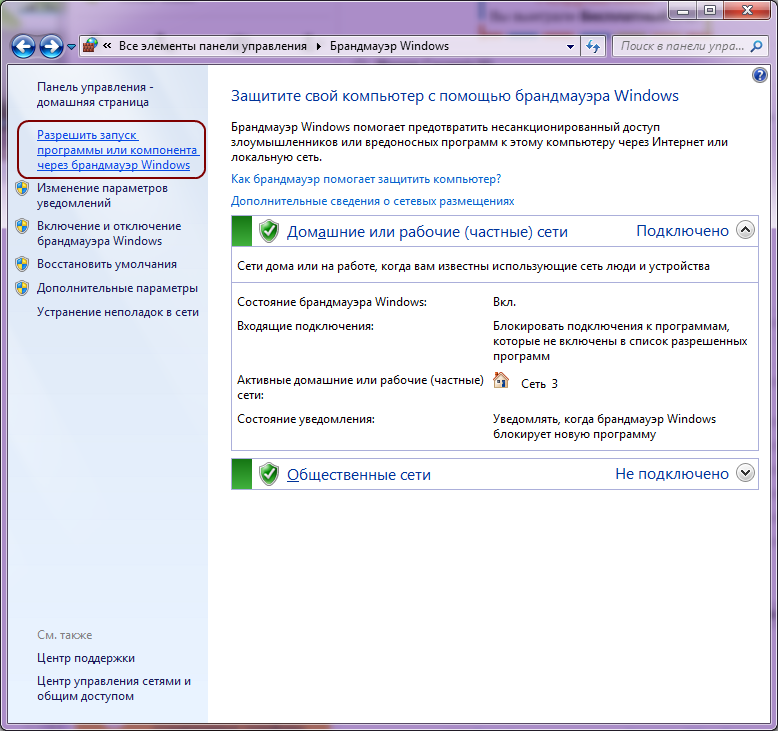This screenshot has height=731, width=778.
Task: Open 'Центр управления сетями и общим доступом'
Action: pos(114,688)
